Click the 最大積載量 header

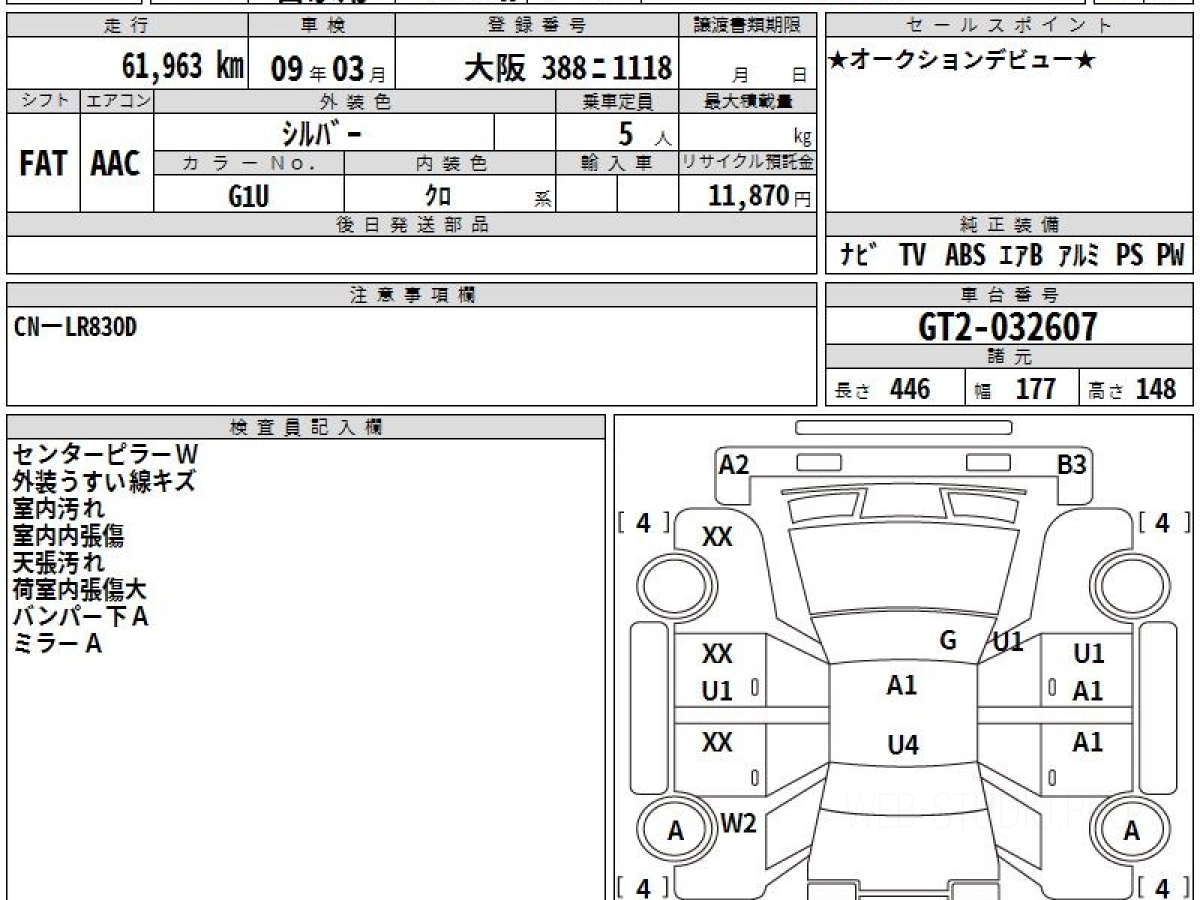pos(747,101)
